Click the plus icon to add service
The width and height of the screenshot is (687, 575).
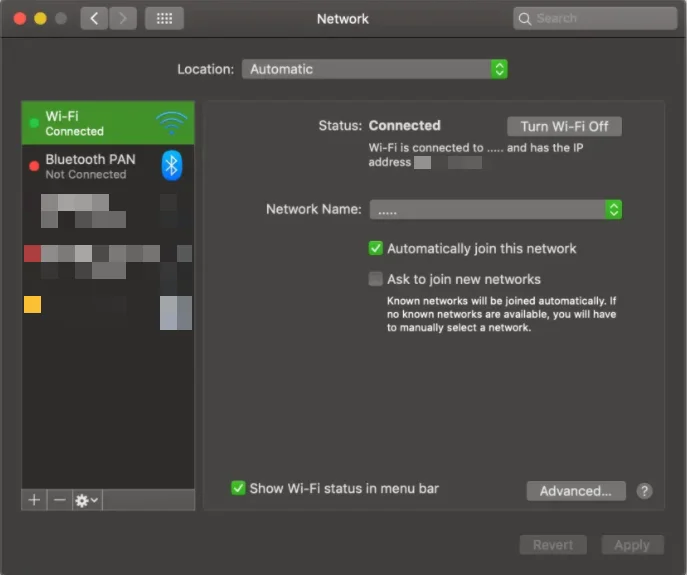point(34,500)
